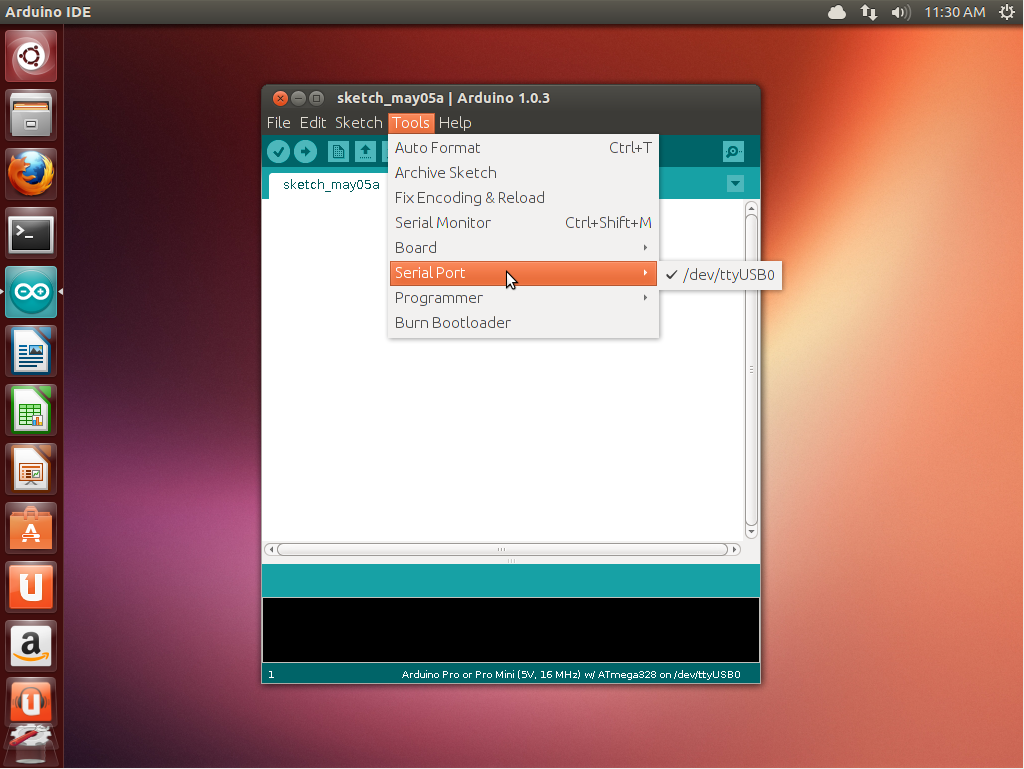Click the vertical scrollbar thumb in editor

click(751, 370)
